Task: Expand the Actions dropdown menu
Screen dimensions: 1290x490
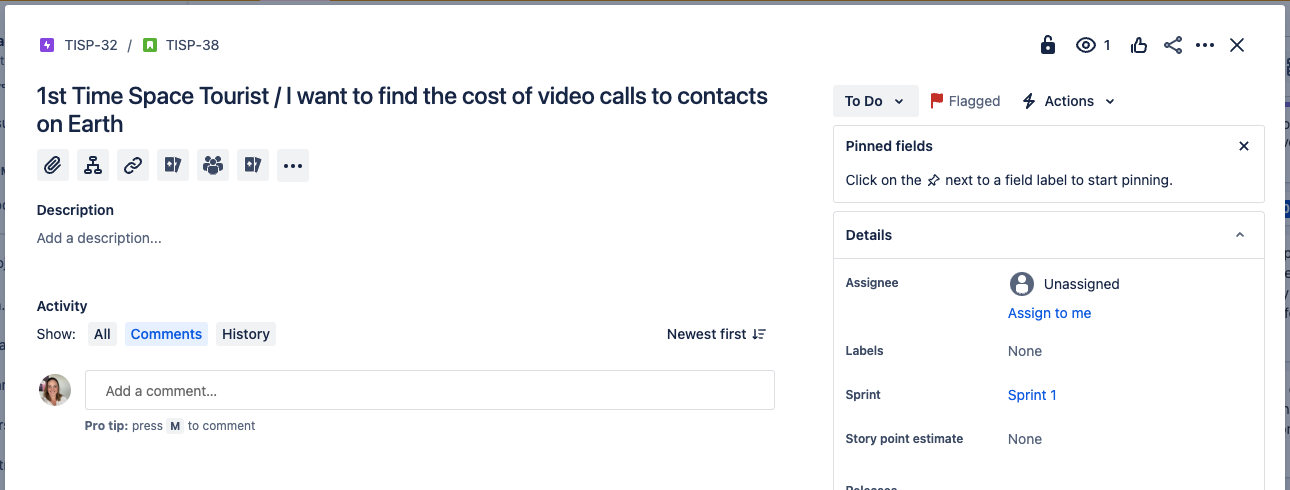Action: point(1068,101)
